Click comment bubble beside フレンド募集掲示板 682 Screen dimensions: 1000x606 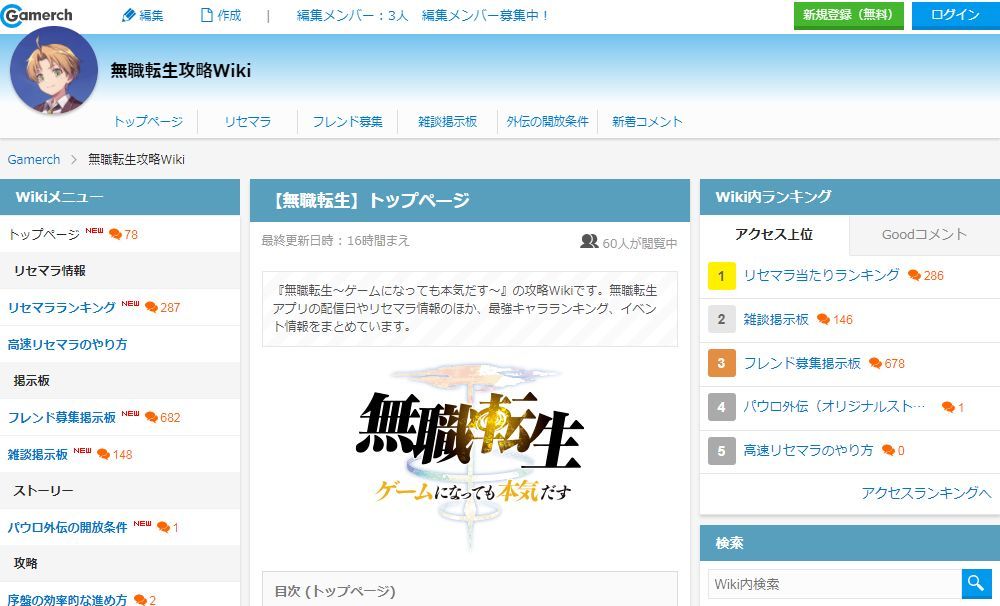click(x=151, y=417)
